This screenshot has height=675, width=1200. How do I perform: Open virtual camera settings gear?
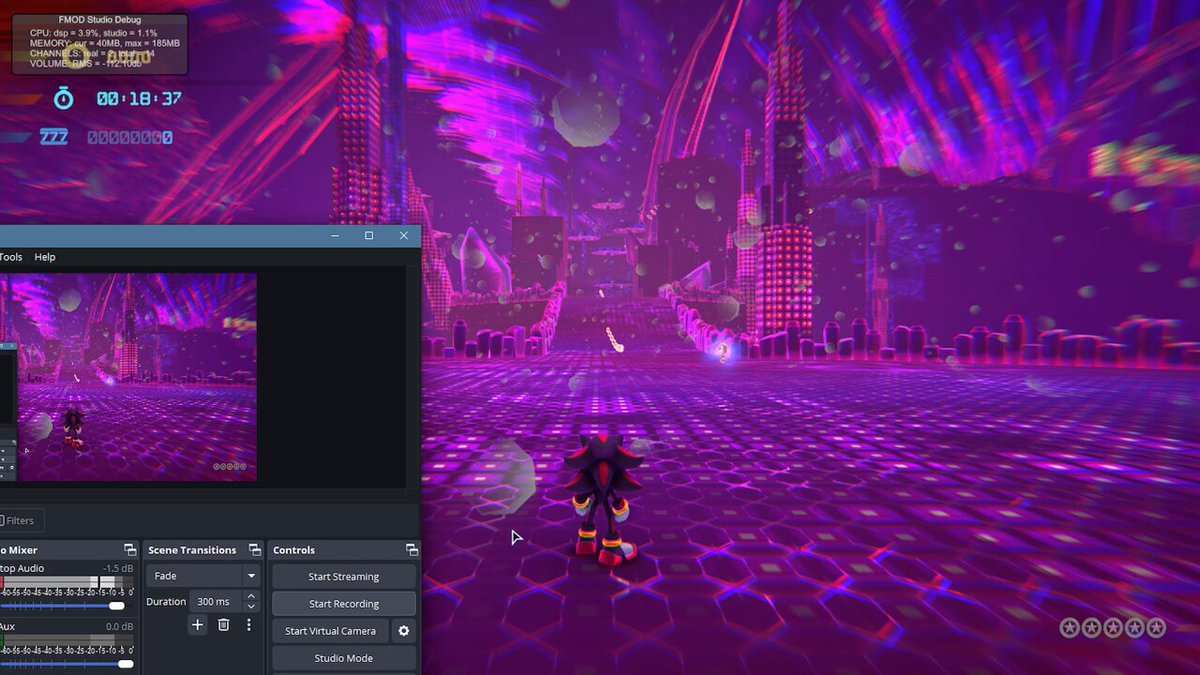pos(404,631)
